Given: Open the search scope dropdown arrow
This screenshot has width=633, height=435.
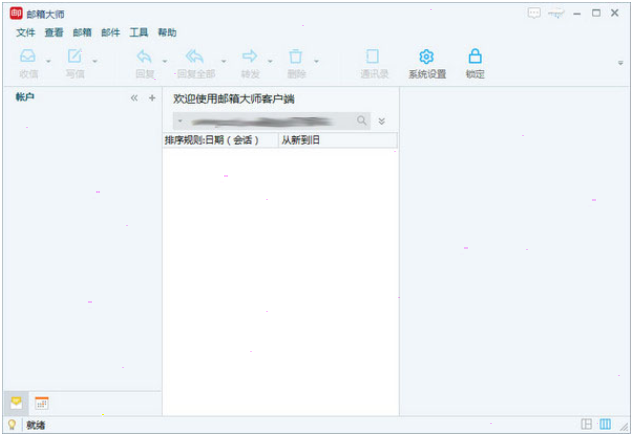Looking at the screenshot, I should pyautogui.click(x=180, y=121).
